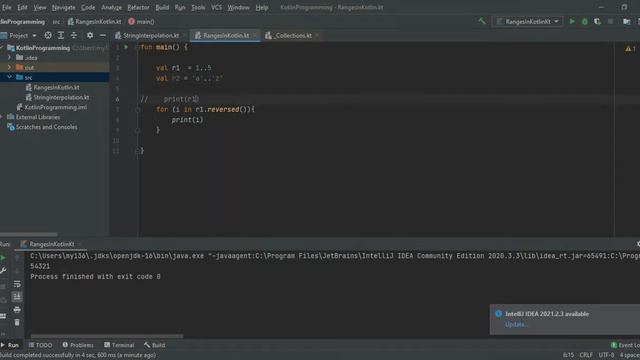Rerun program with Run panel green arrow
640x360 pixels.
(3, 258)
